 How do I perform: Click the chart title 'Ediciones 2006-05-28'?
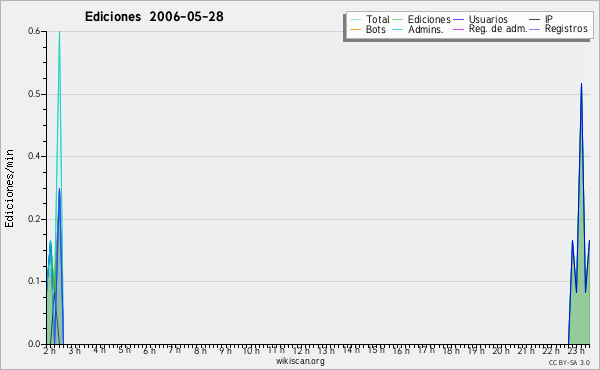[x=154, y=17]
